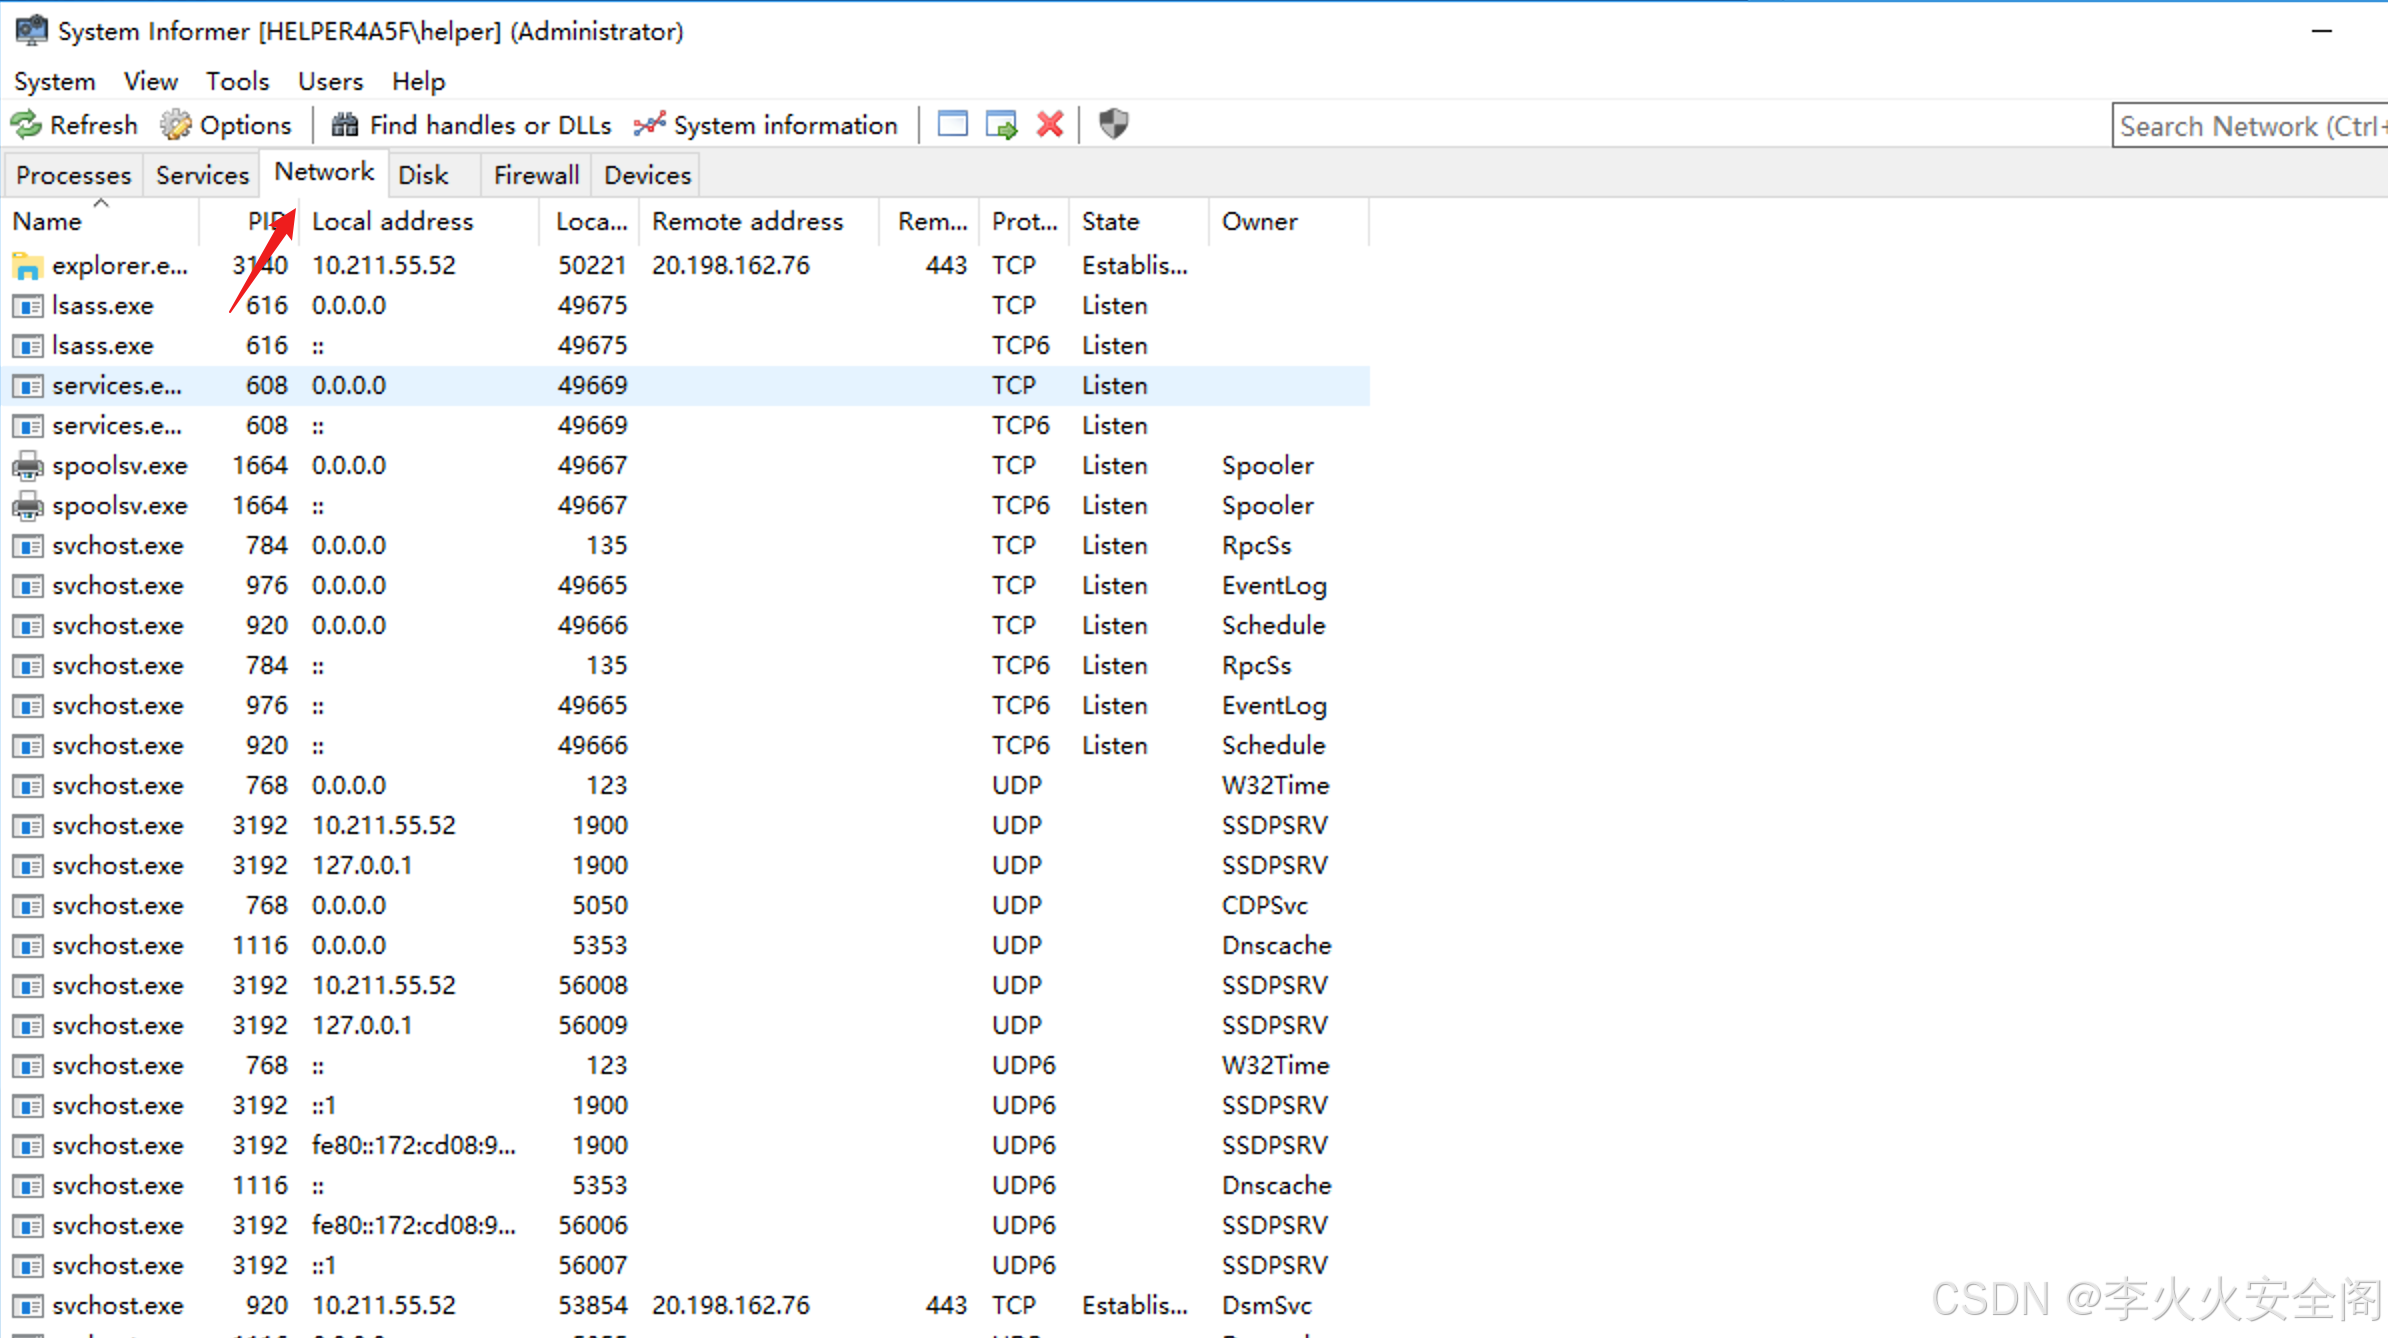Viewport: 2388px width, 1338px height.
Task: Click the find window toolbar icon
Action: pyautogui.click(x=952, y=124)
